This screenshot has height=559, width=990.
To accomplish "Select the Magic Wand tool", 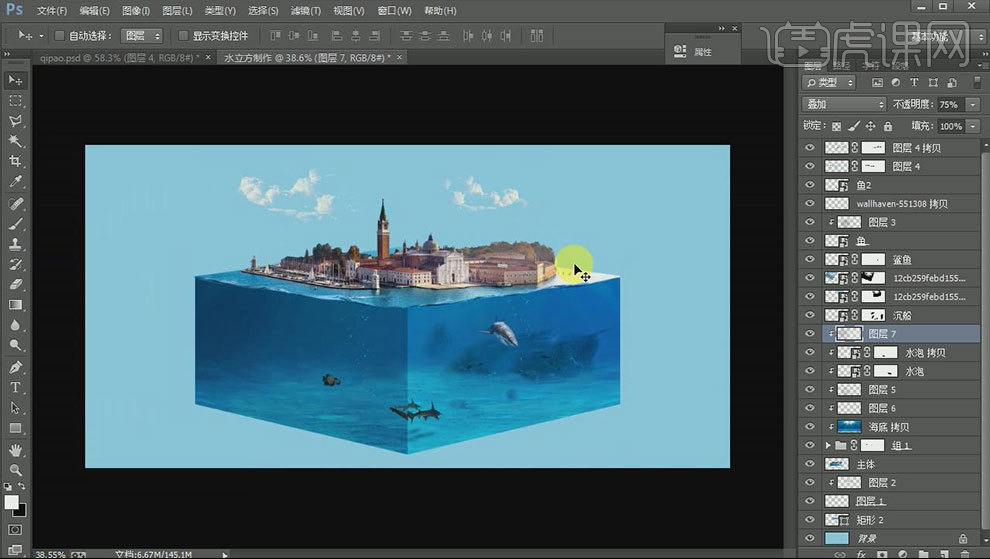I will (x=15, y=141).
